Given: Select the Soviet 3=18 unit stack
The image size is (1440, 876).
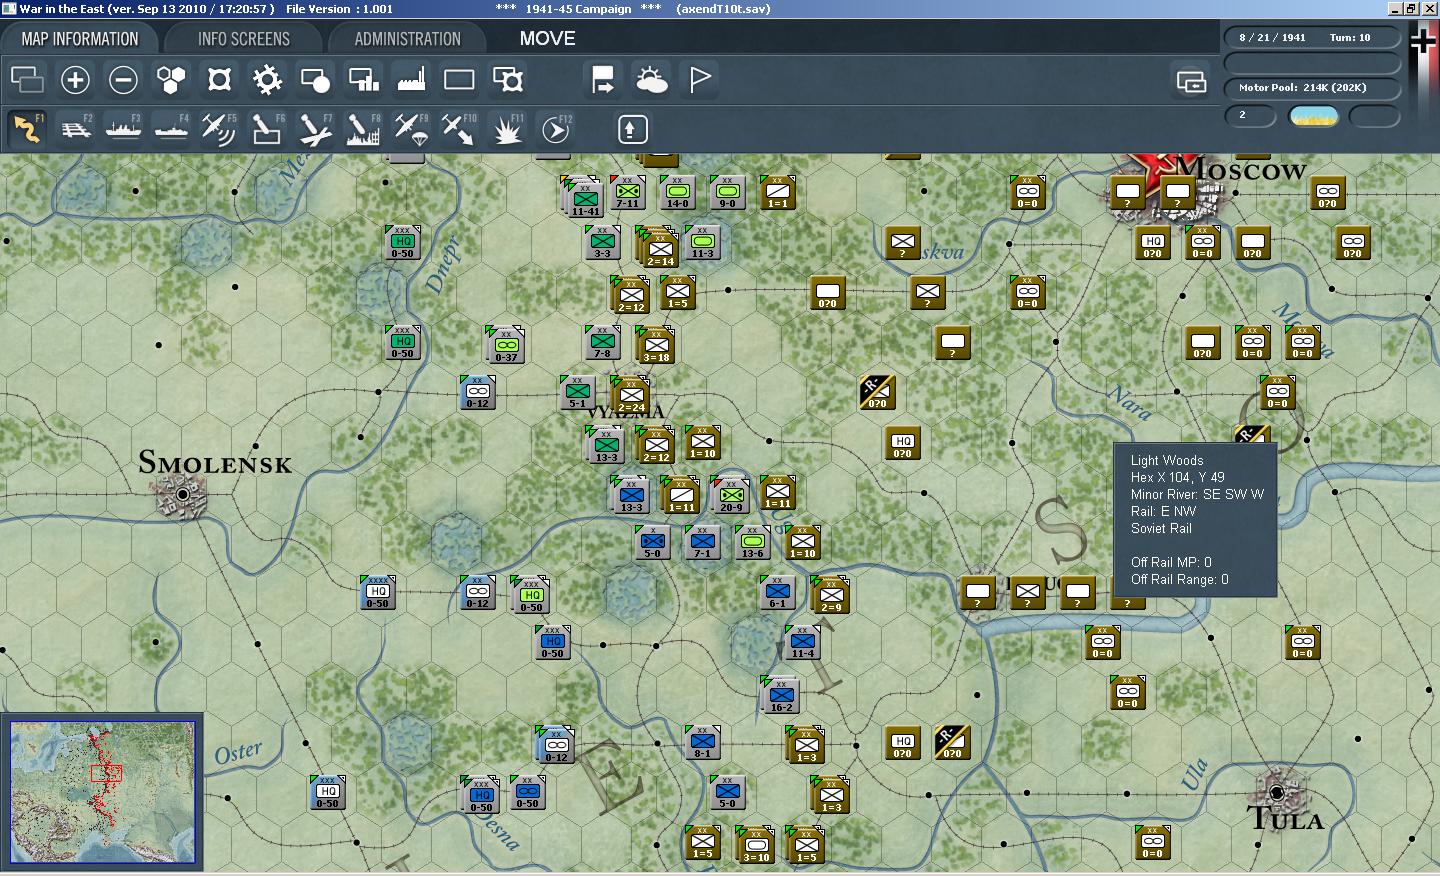Looking at the screenshot, I should coord(656,345).
